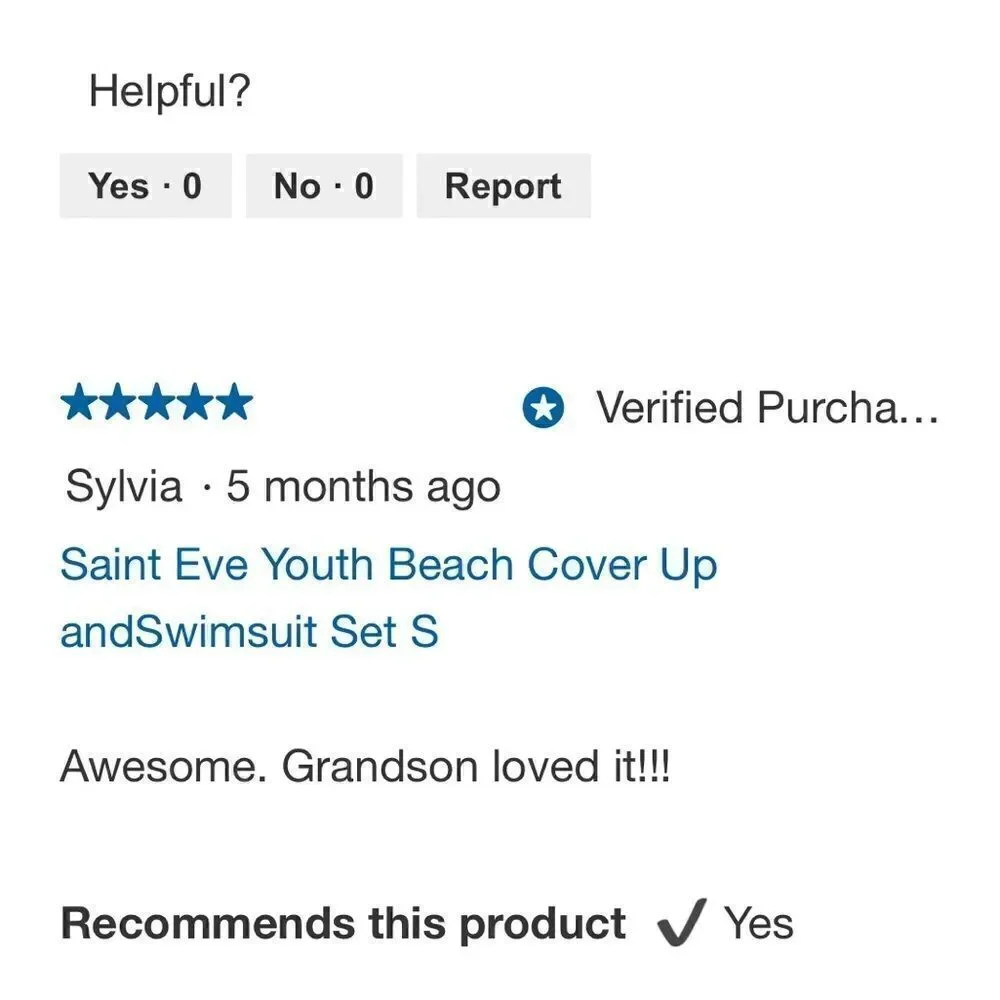1000x1000 pixels.
Task: Click the recommendation checkmark icon
Action: (x=682, y=922)
